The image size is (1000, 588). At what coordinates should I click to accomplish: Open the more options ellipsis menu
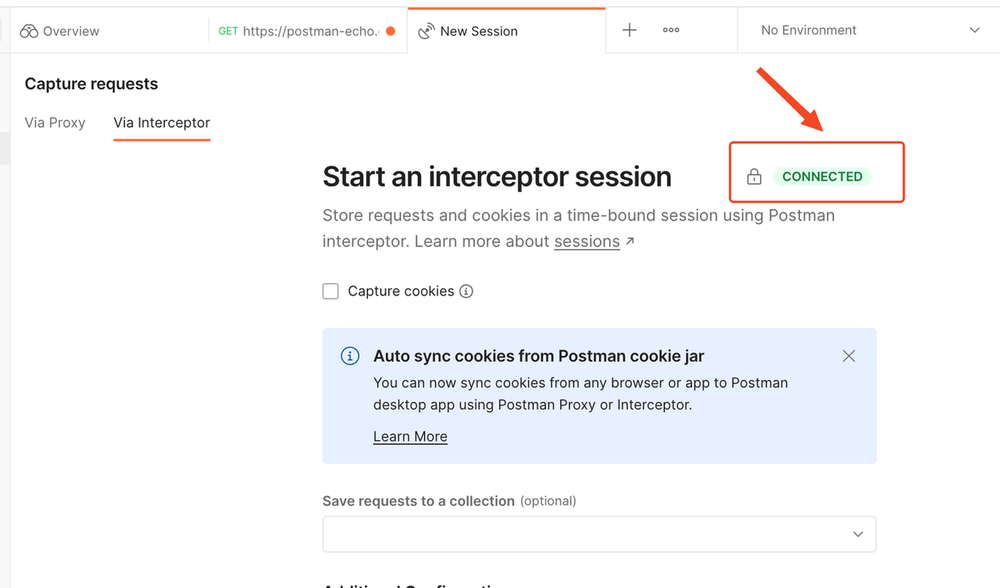[x=670, y=30]
